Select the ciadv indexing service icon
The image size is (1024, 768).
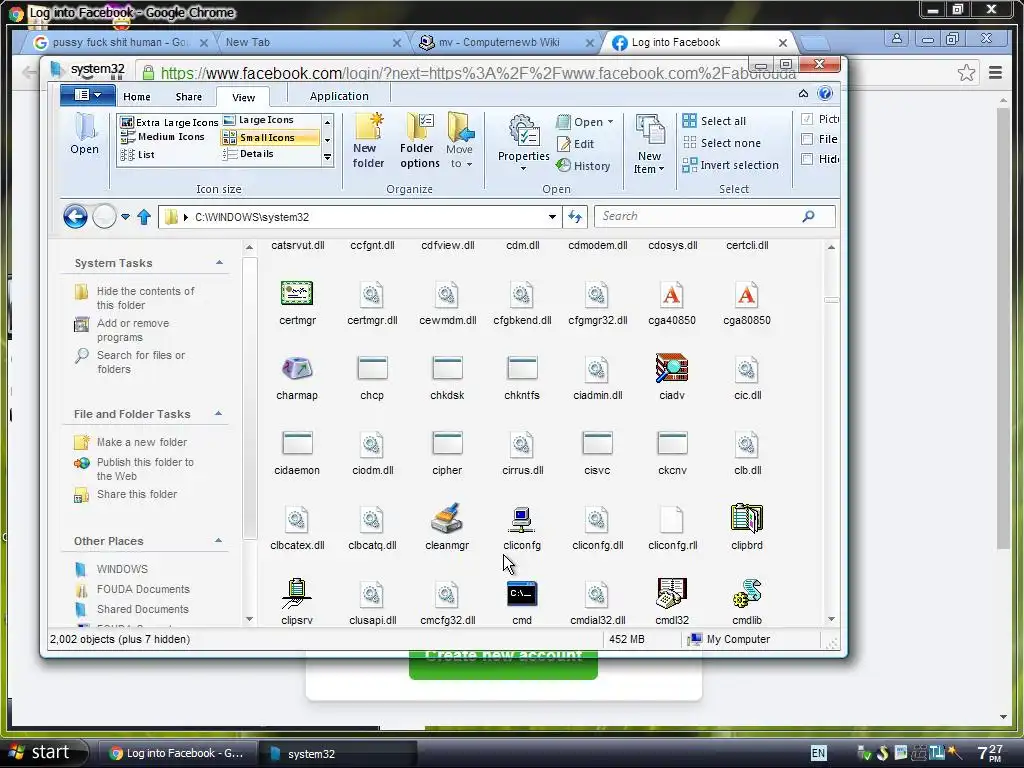click(672, 368)
